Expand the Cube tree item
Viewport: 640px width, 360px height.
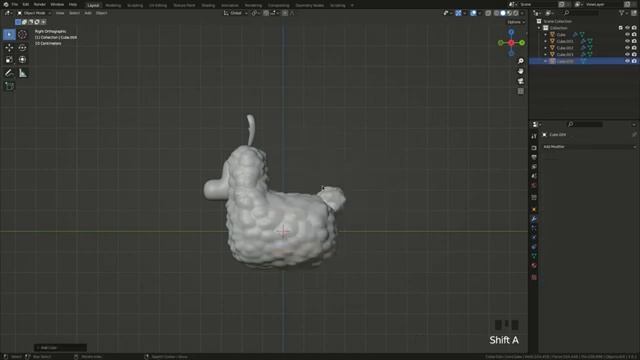pyautogui.click(x=546, y=35)
